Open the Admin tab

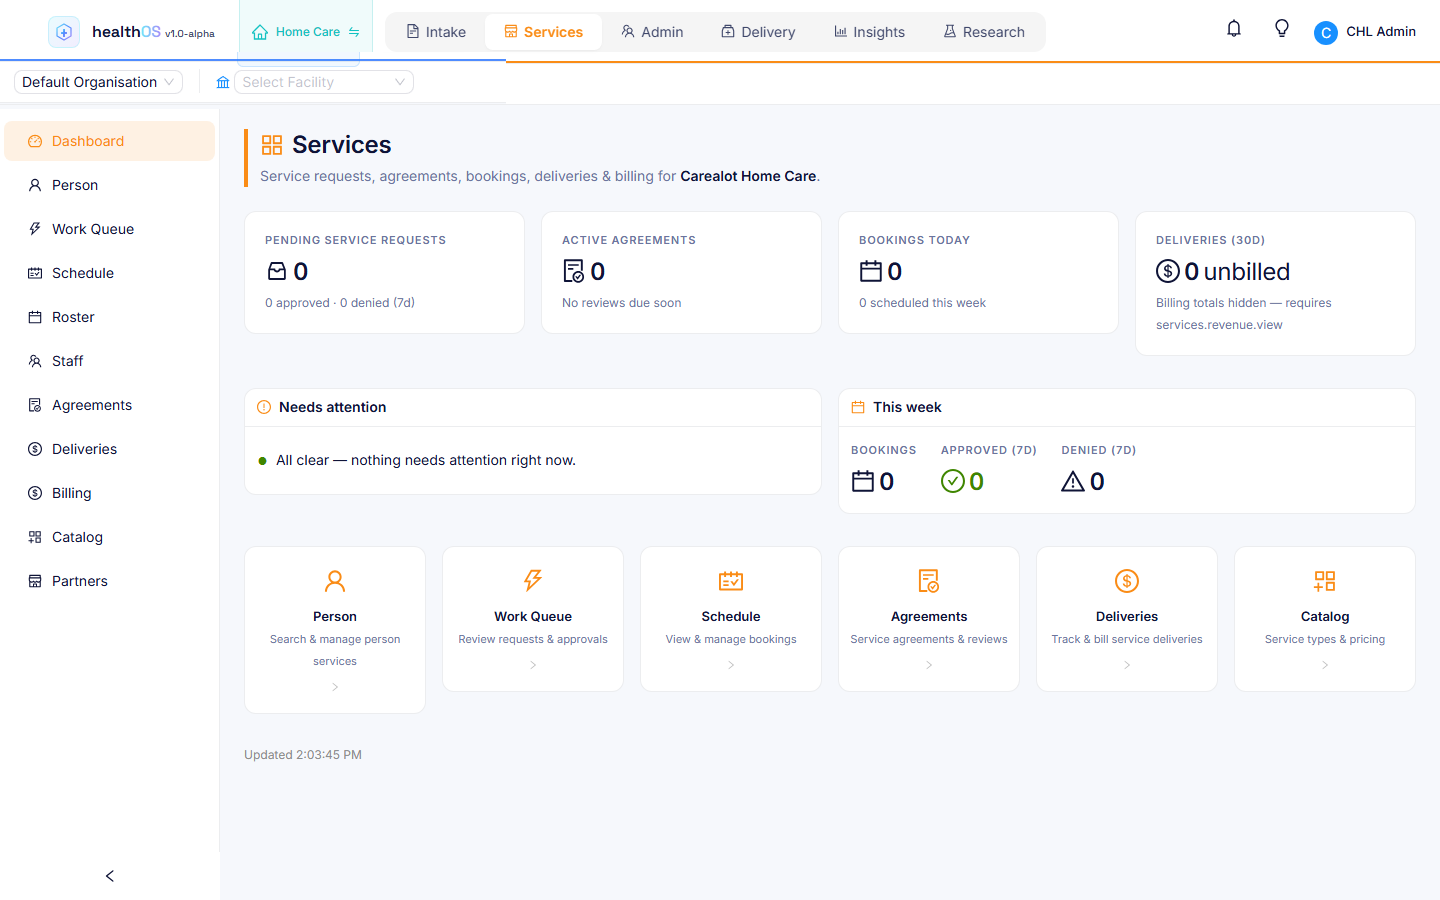[652, 32]
